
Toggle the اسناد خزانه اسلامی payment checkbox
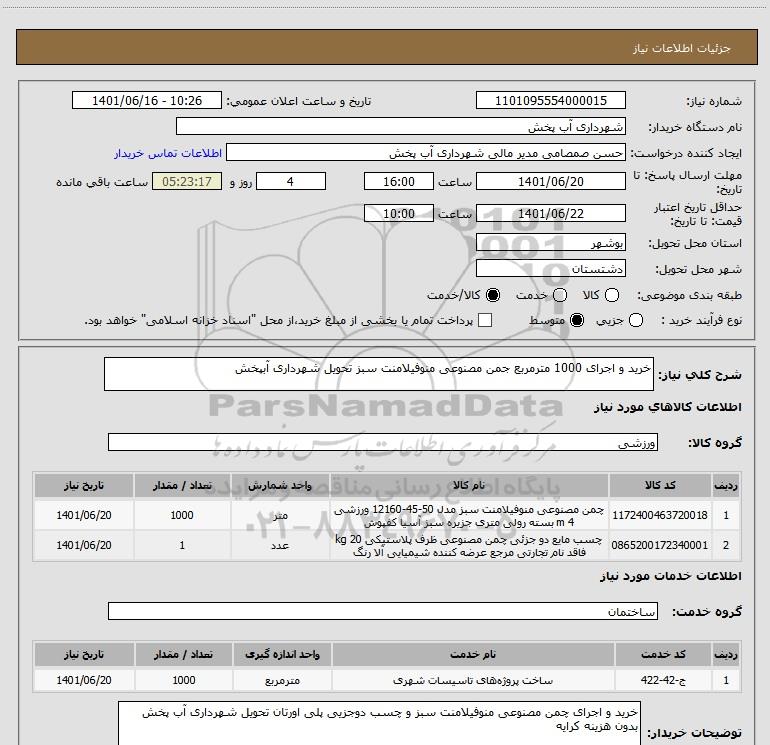click(485, 320)
